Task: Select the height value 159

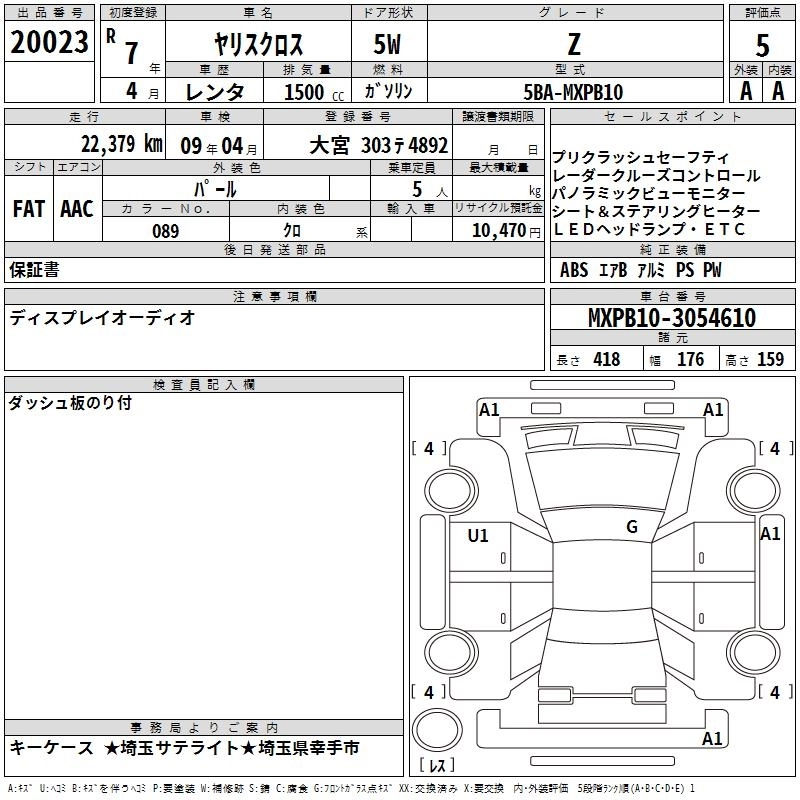Action: (x=770, y=359)
